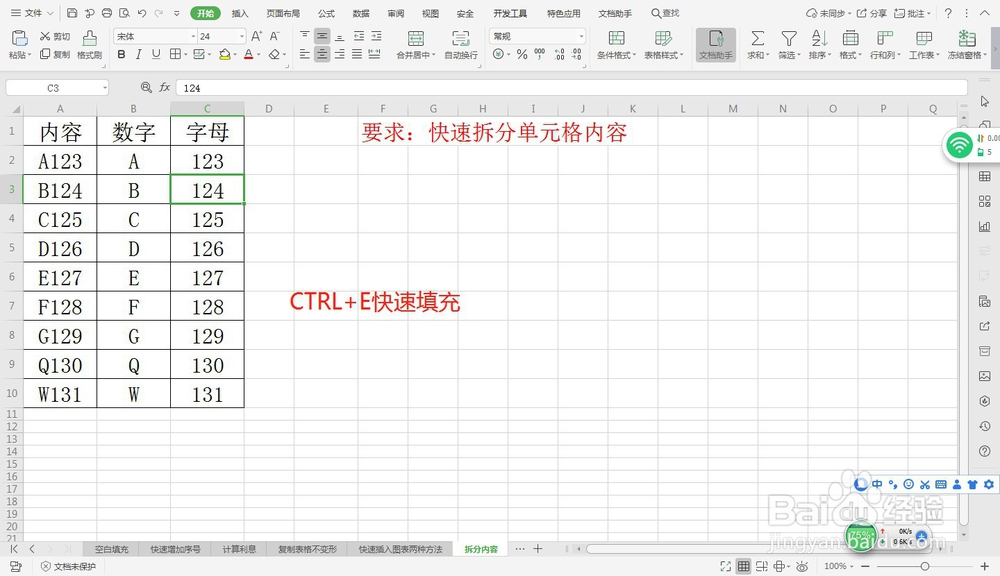Open the name box dropdown arrow

point(105,87)
